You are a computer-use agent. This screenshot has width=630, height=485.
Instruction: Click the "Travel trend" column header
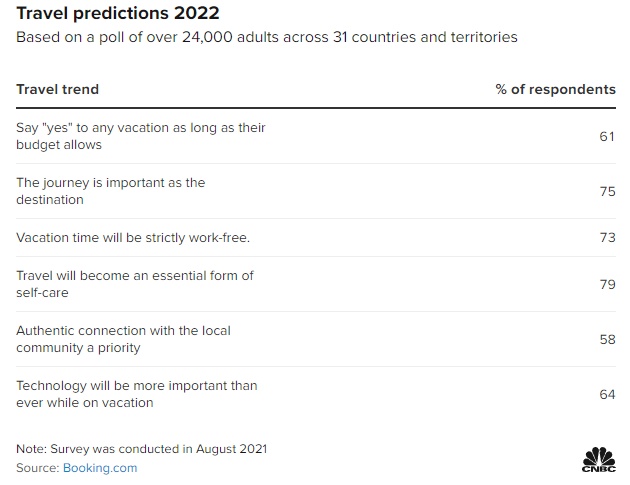(x=57, y=89)
